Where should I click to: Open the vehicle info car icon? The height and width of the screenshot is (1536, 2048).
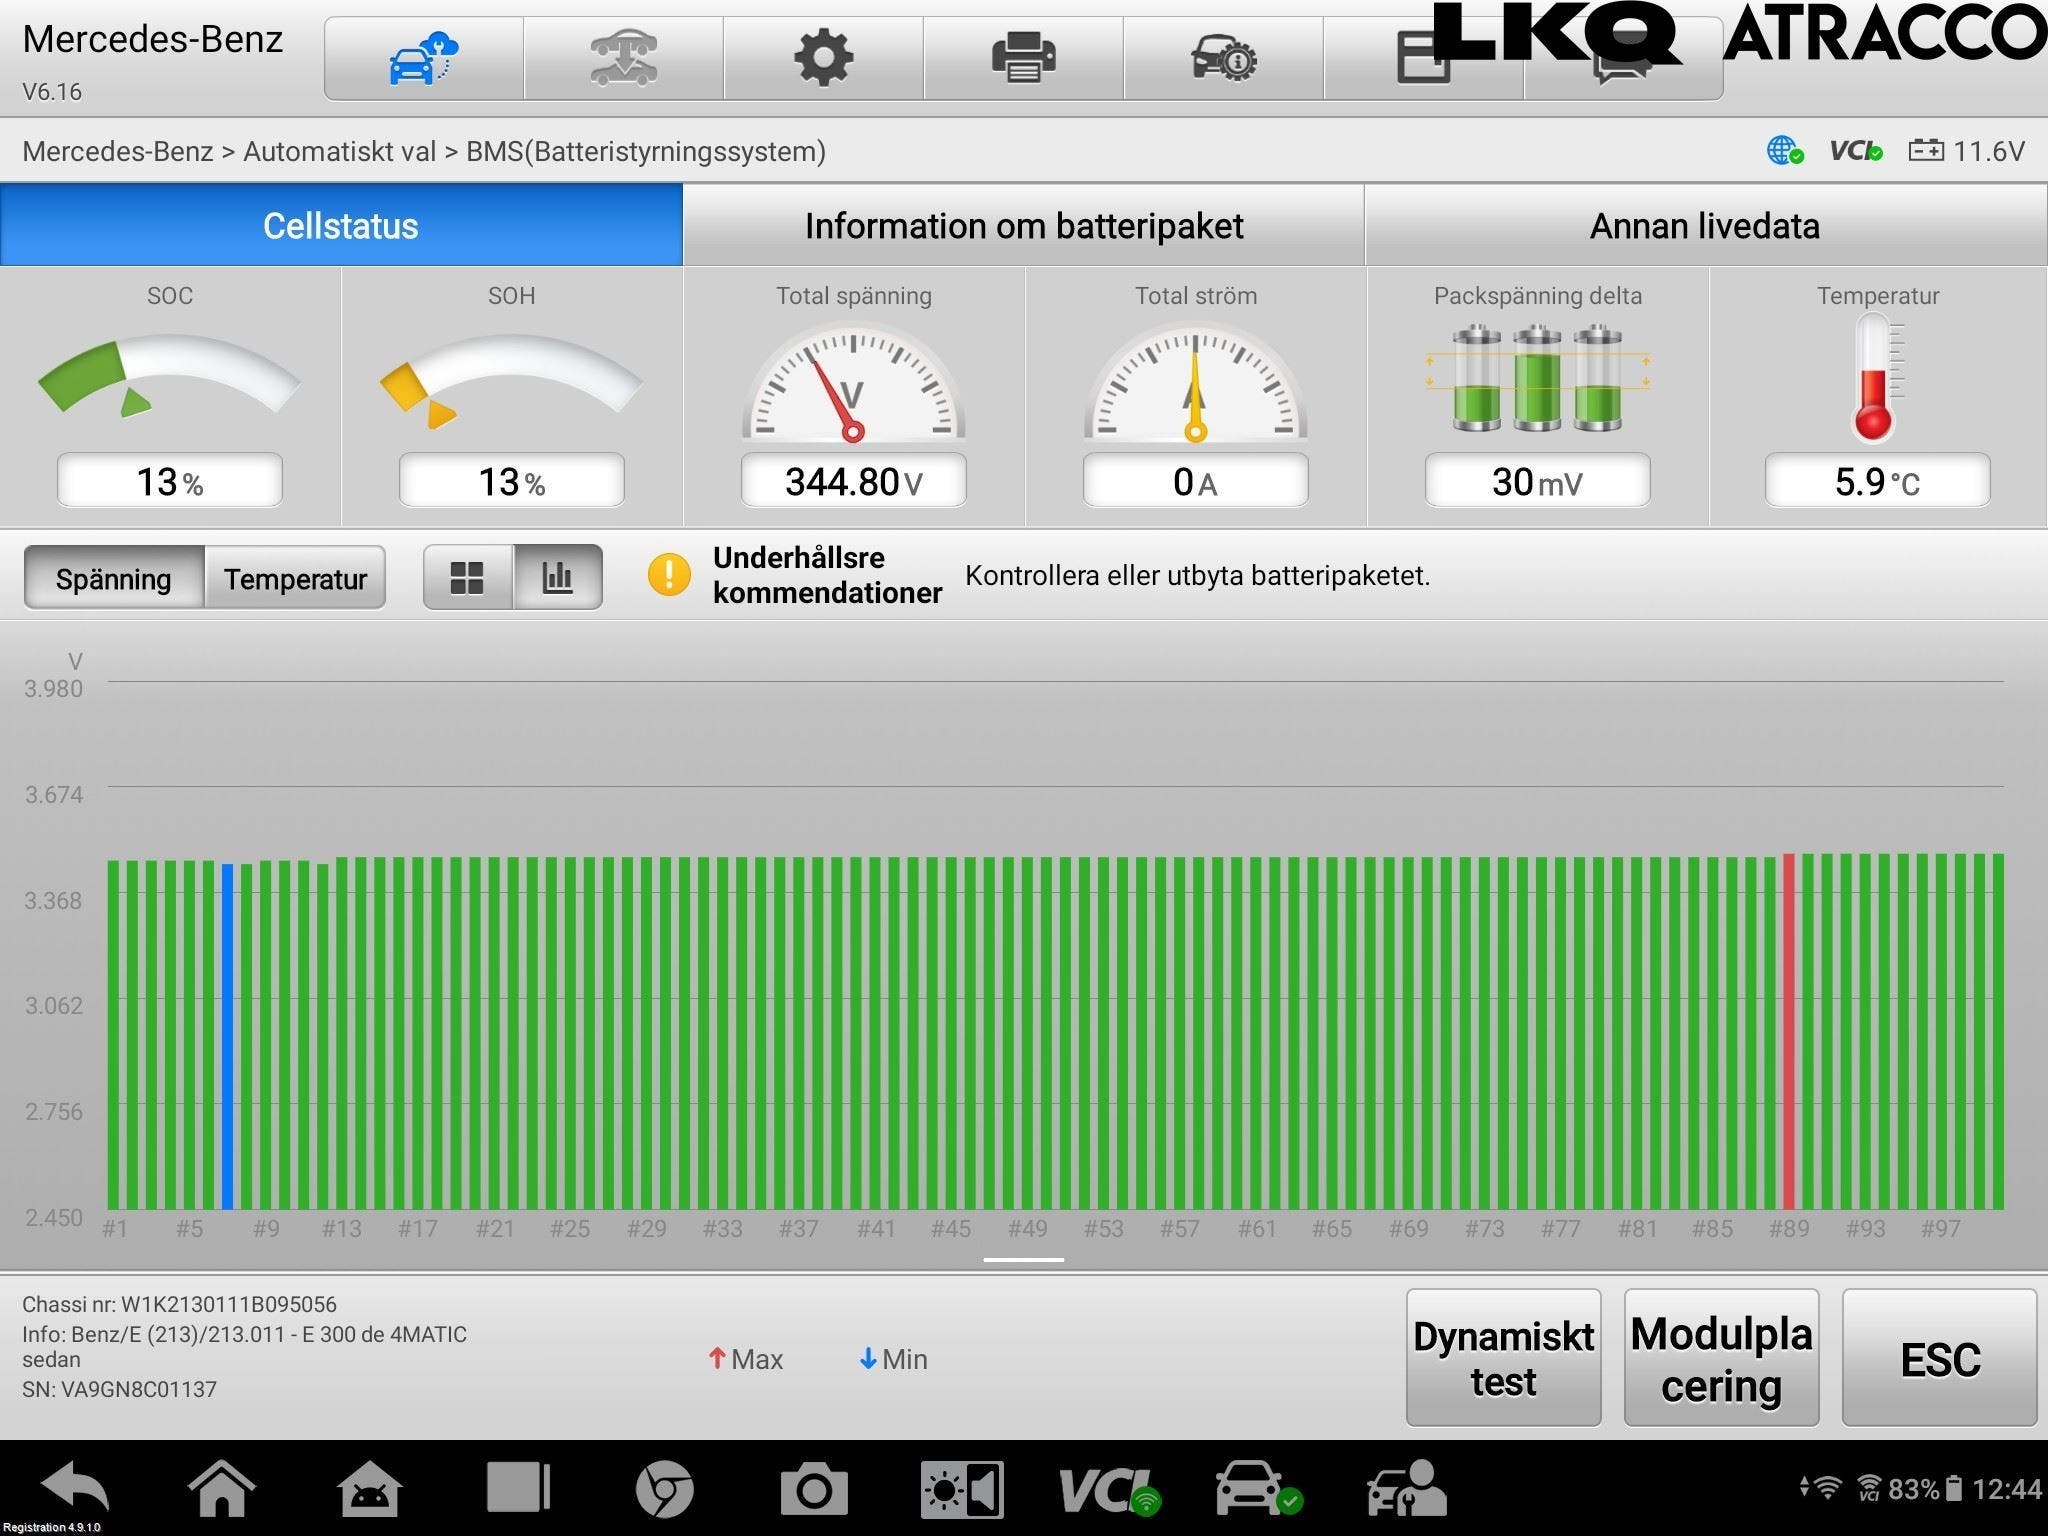pos(1223,58)
